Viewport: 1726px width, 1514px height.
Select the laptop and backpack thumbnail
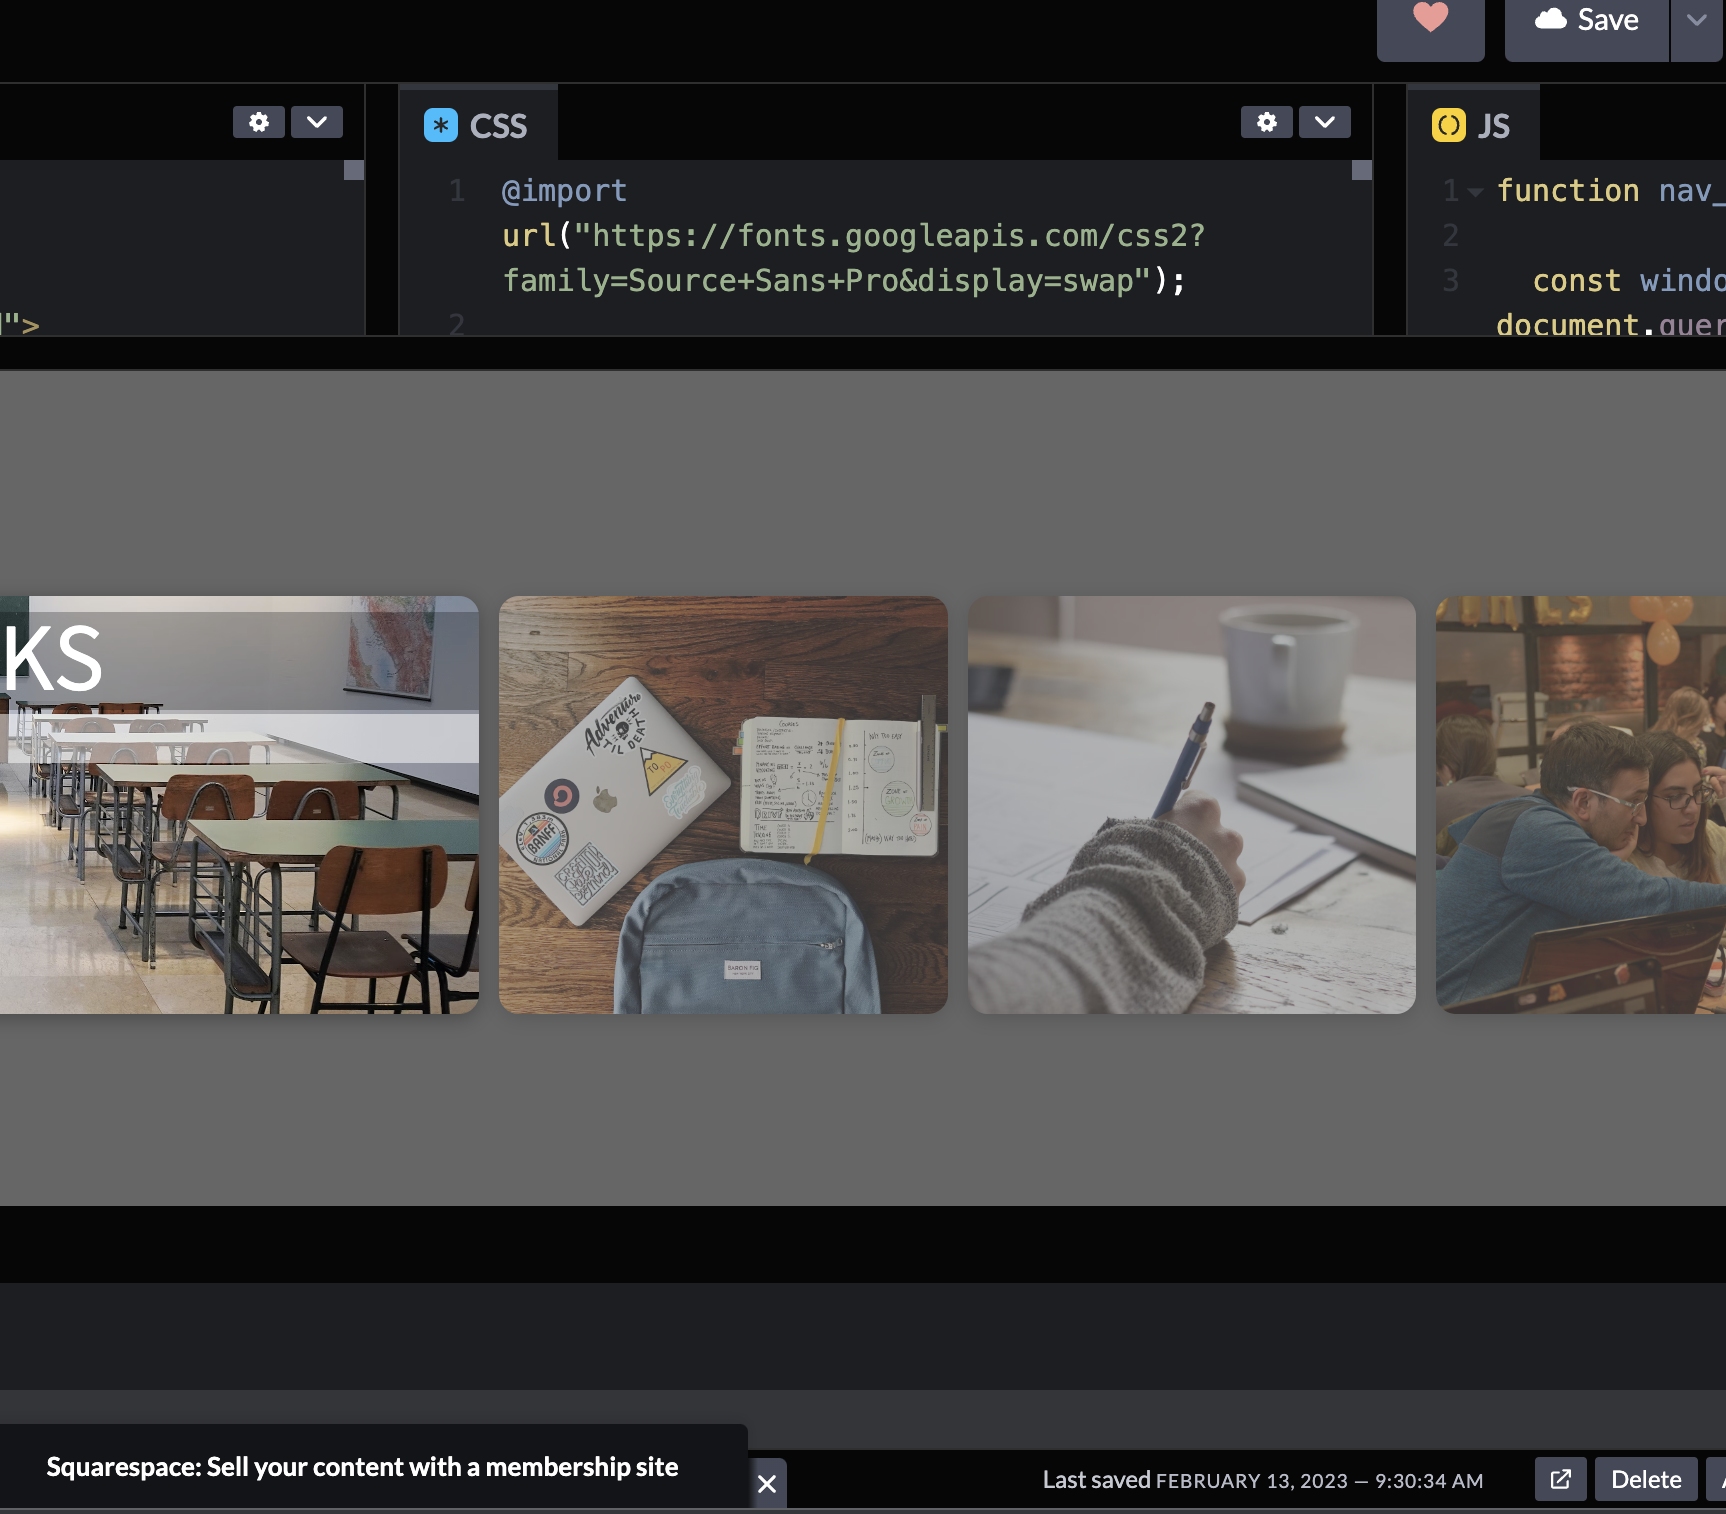pos(723,805)
